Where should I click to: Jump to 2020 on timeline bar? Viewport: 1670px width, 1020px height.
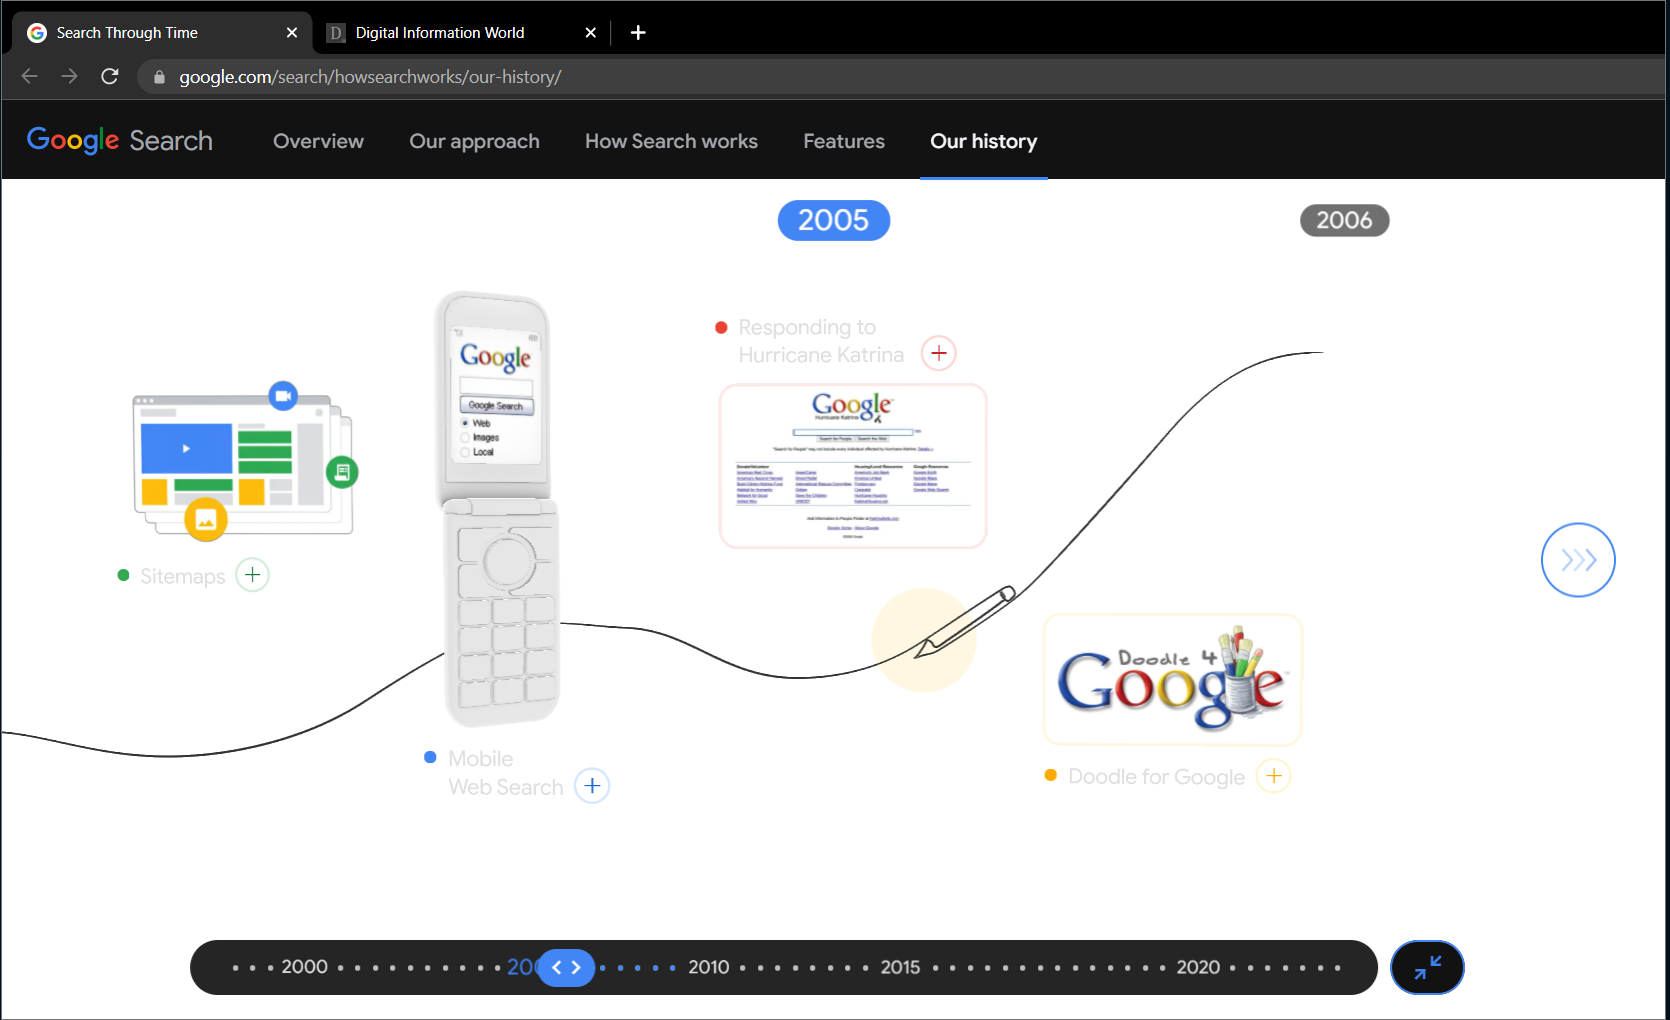tap(1198, 967)
